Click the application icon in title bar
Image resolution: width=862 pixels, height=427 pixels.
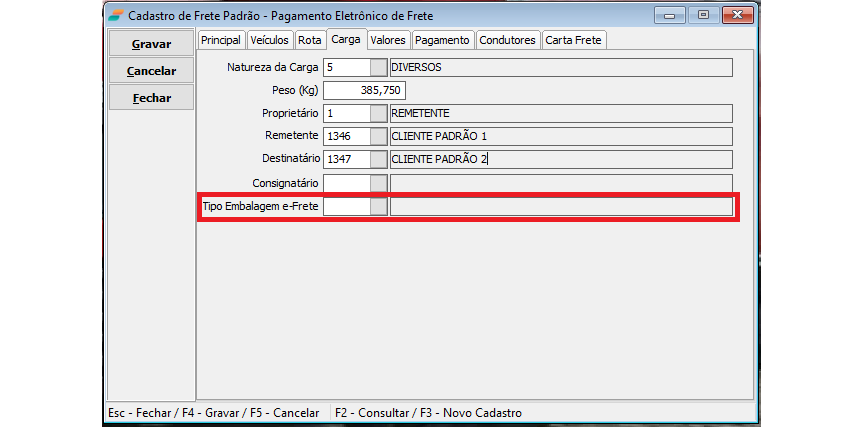[116, 15]
